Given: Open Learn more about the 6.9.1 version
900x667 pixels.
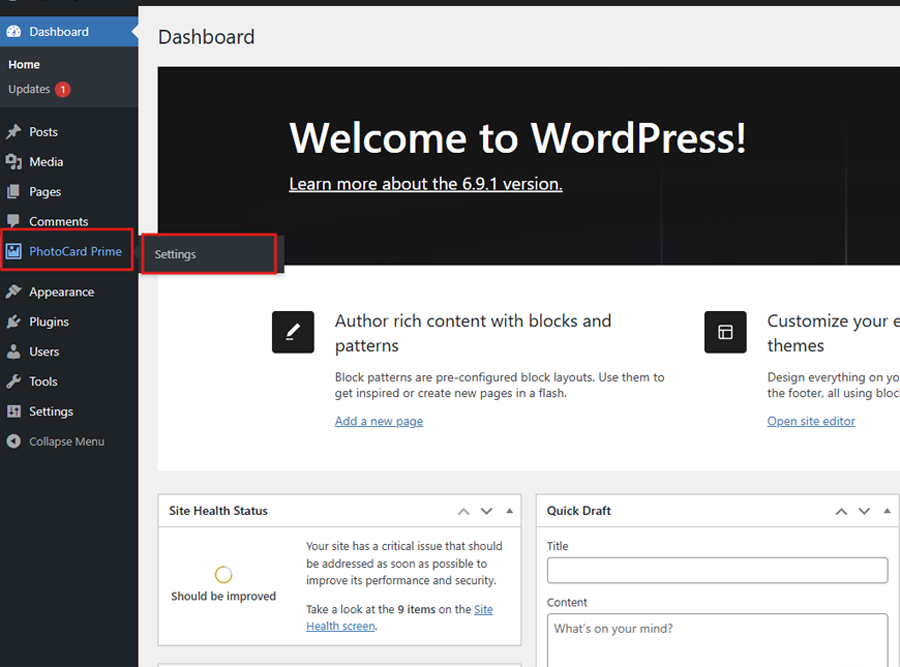Looking at the screenshot, I should pyautogui.click(x=425, y=184).
